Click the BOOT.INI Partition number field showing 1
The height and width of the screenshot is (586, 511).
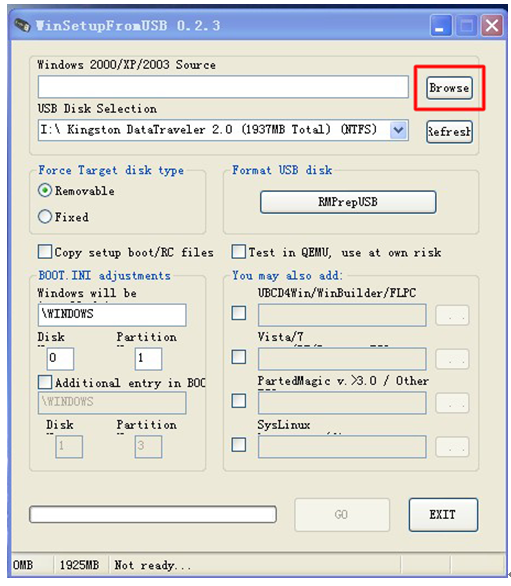148,359
